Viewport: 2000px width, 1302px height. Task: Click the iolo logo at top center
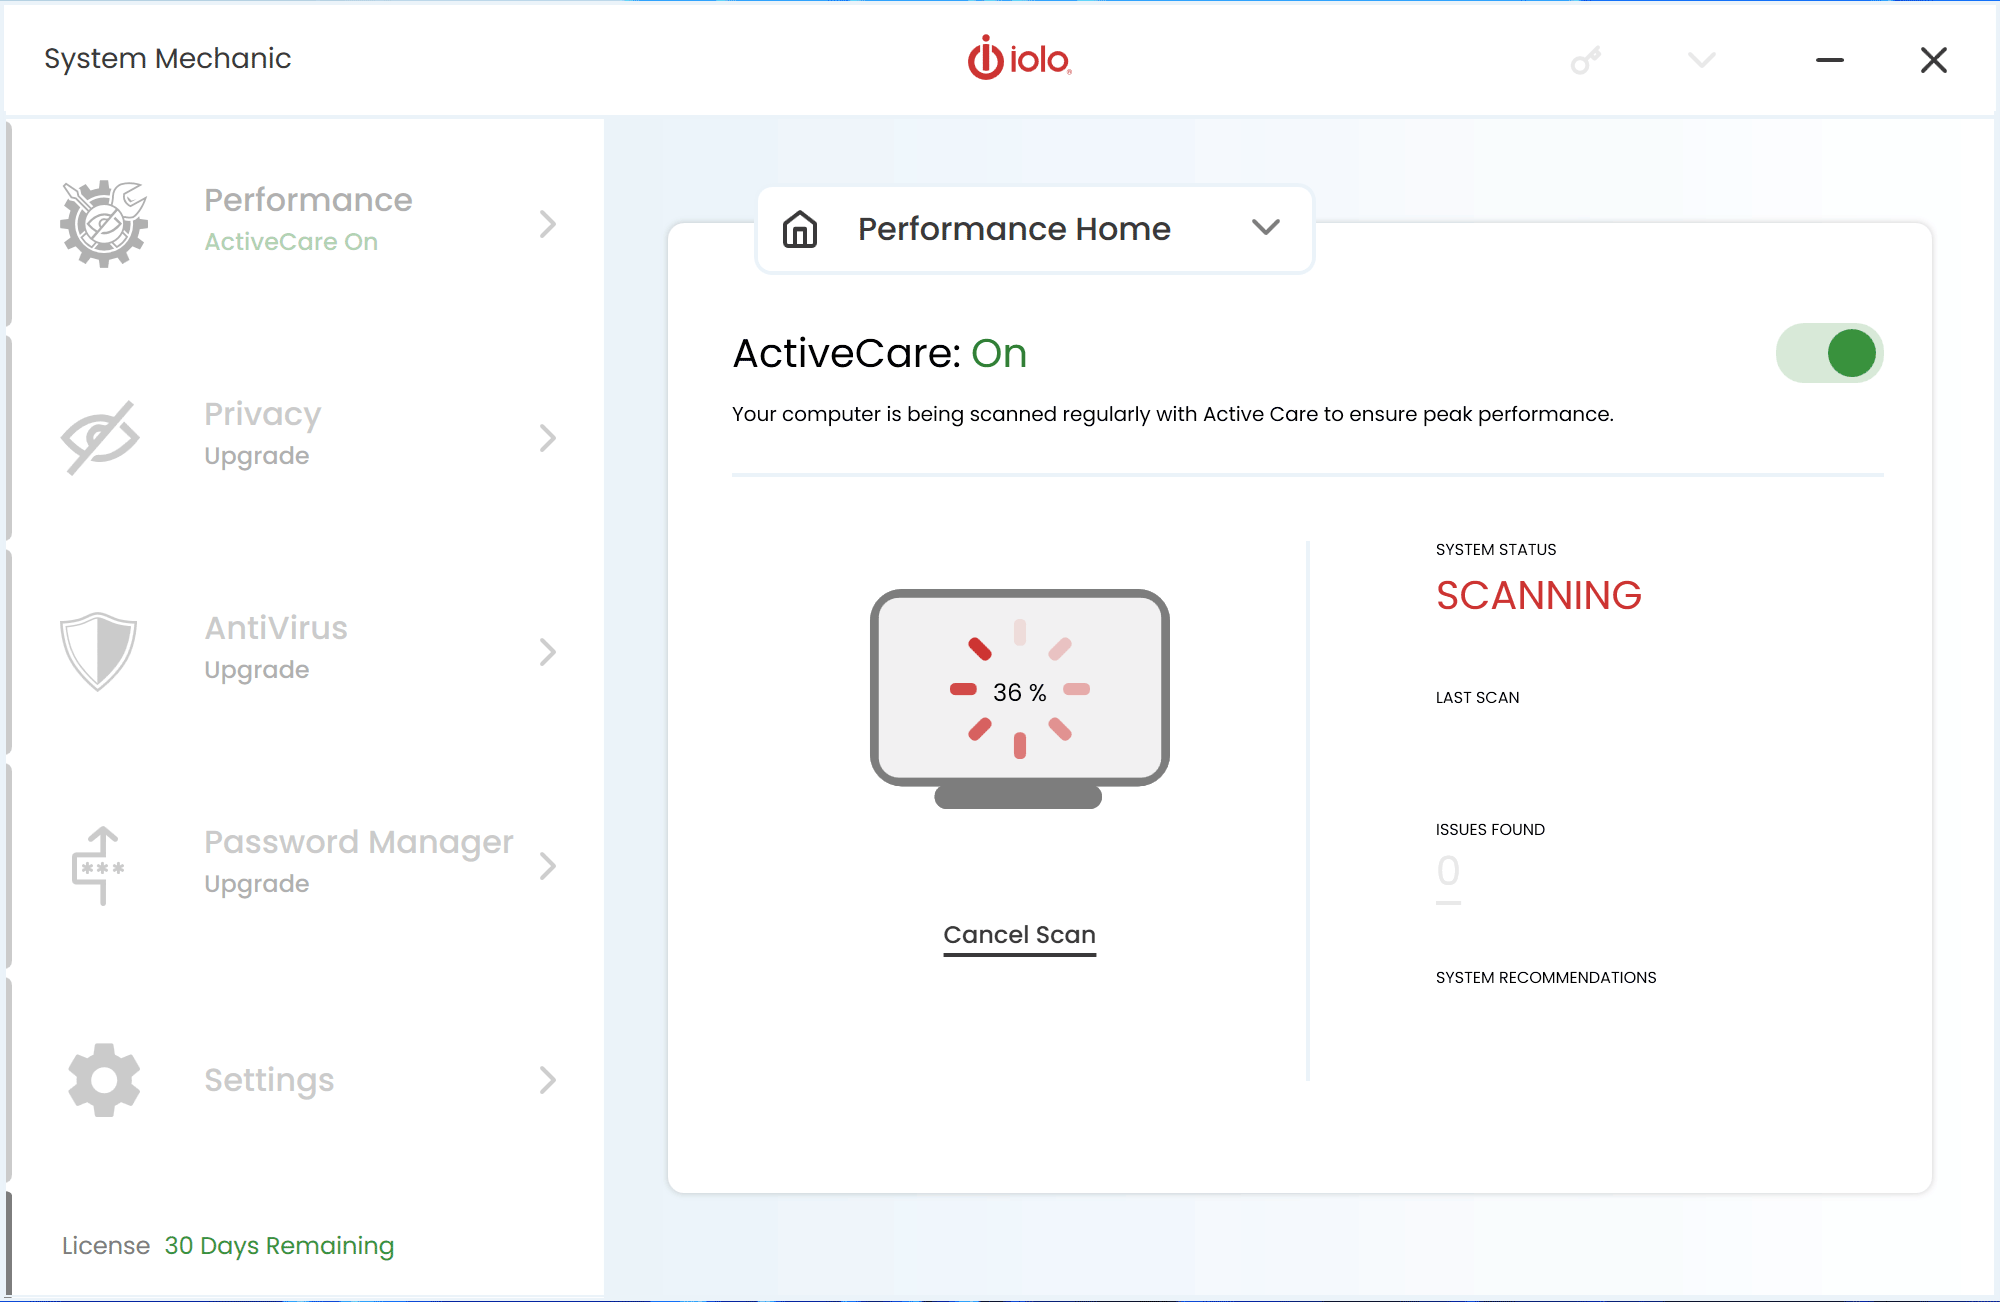point(1020,58)
